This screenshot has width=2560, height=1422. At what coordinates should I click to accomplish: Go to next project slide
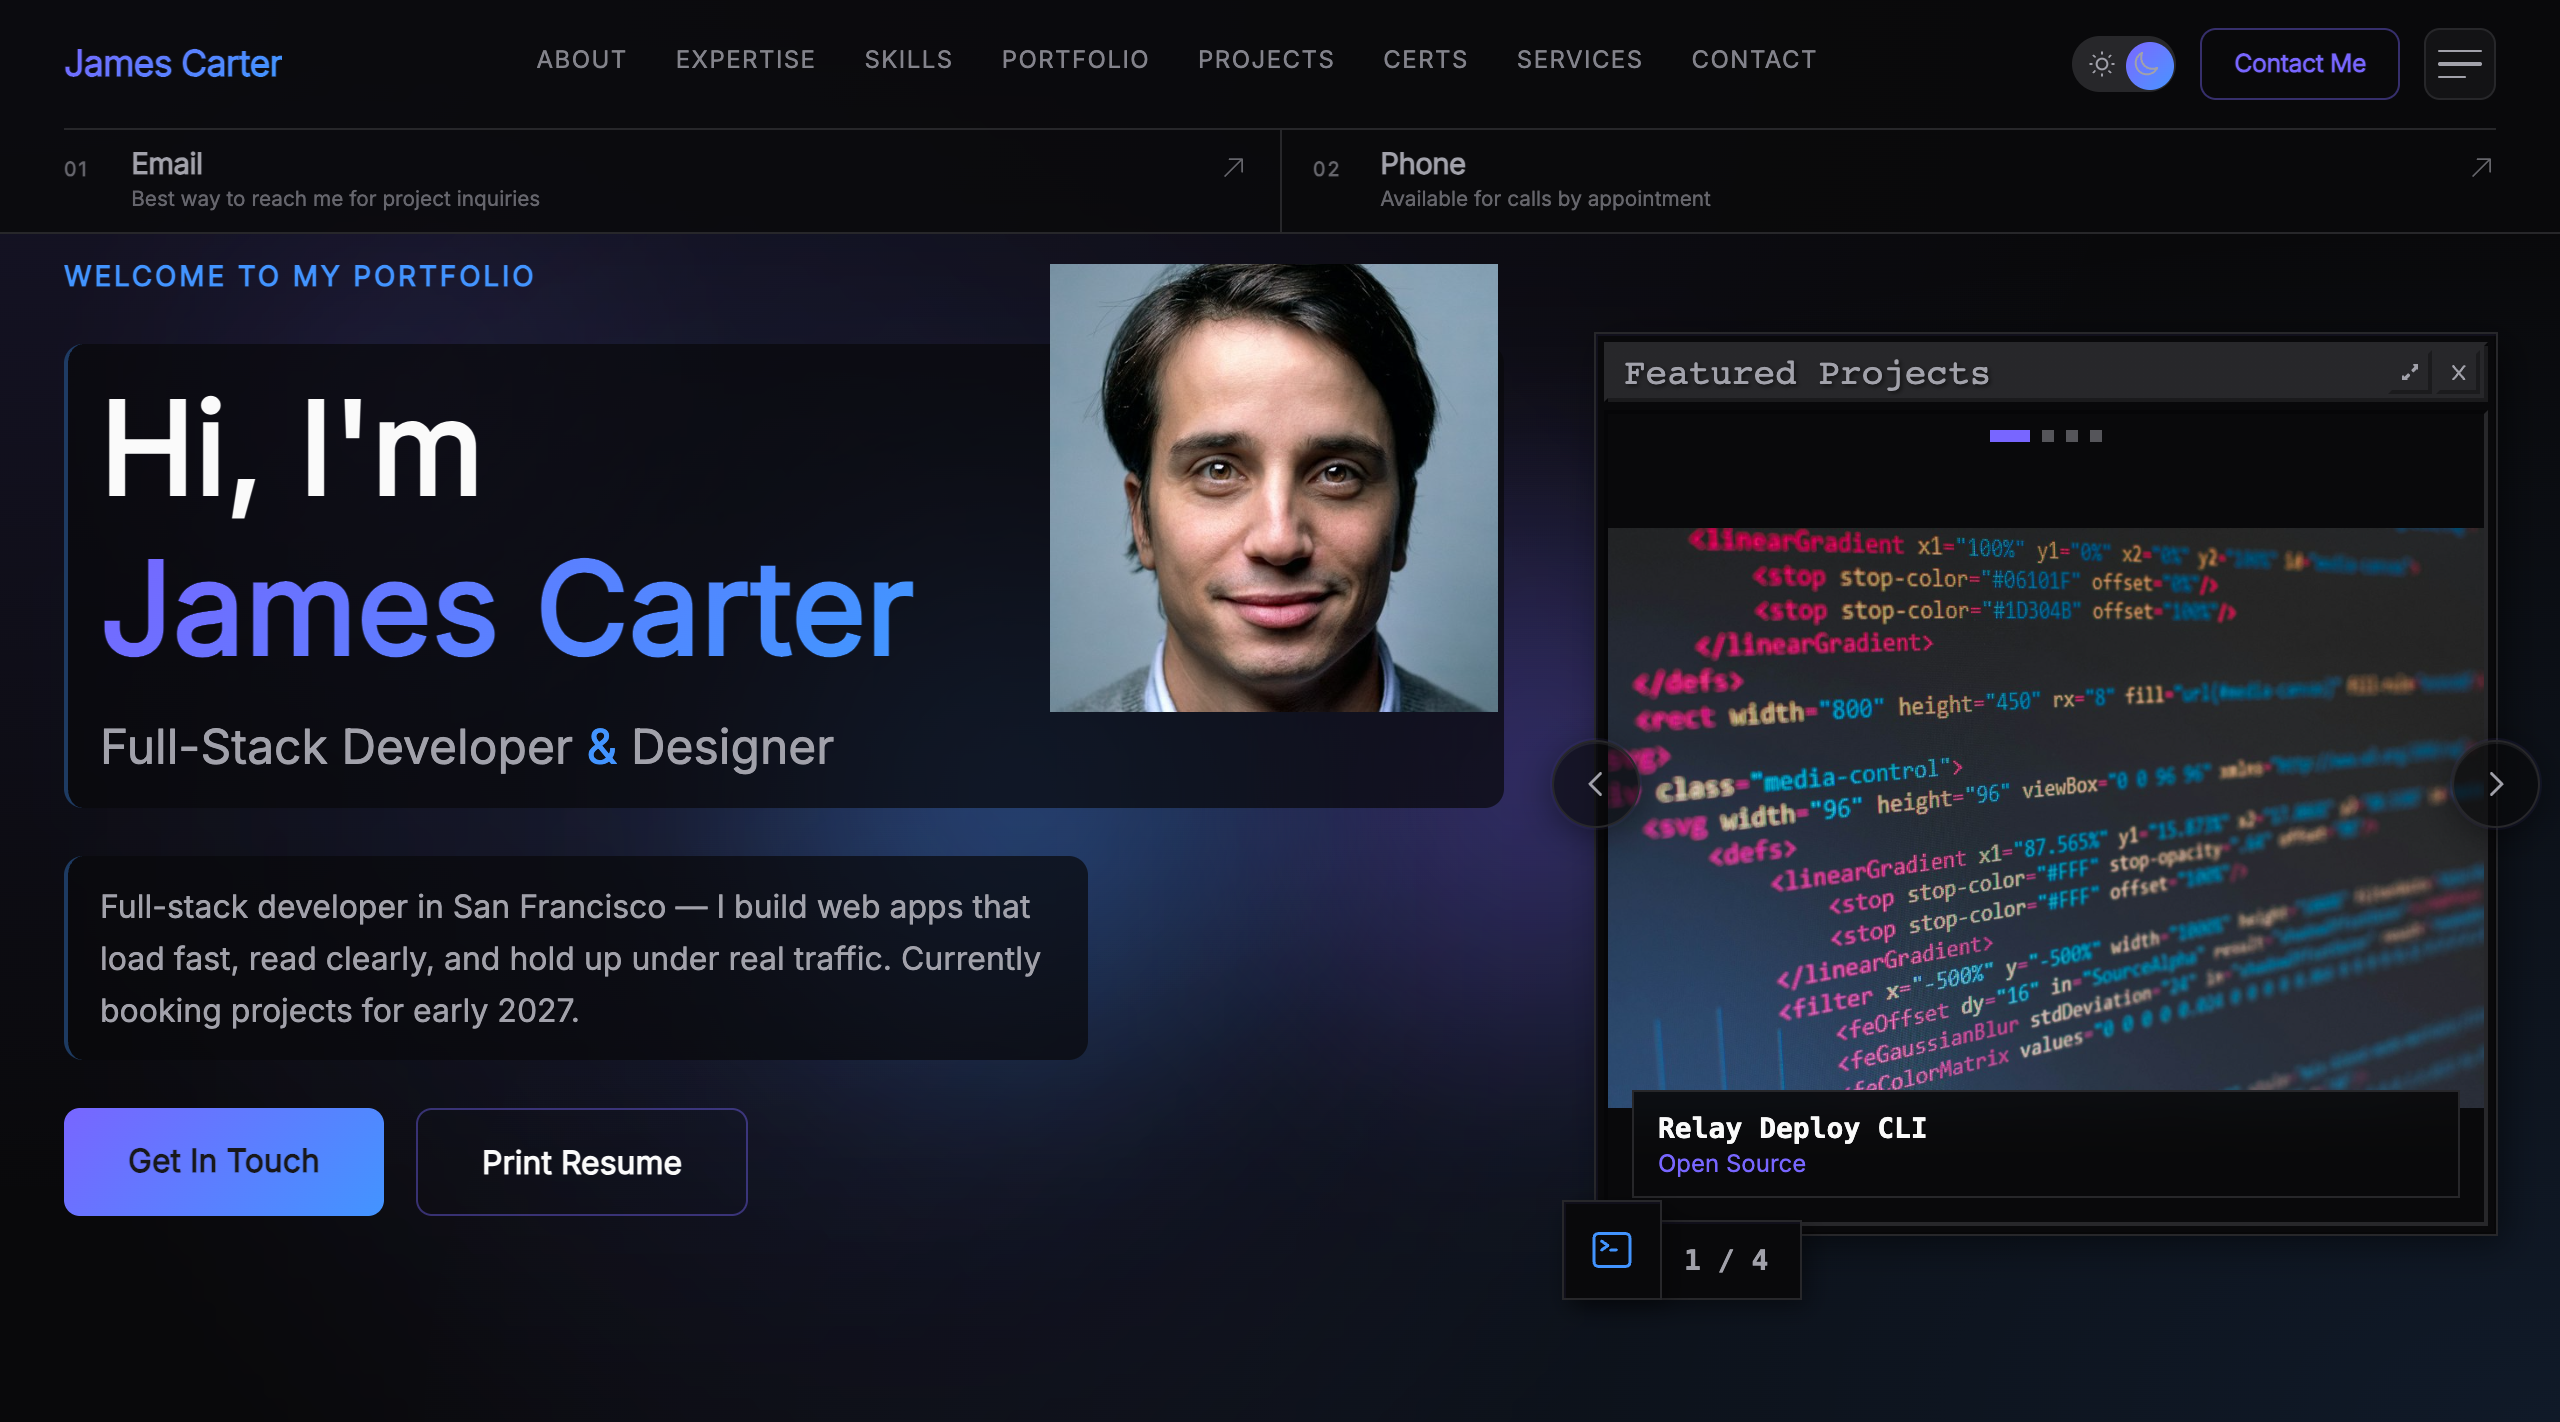point(2495,784)
